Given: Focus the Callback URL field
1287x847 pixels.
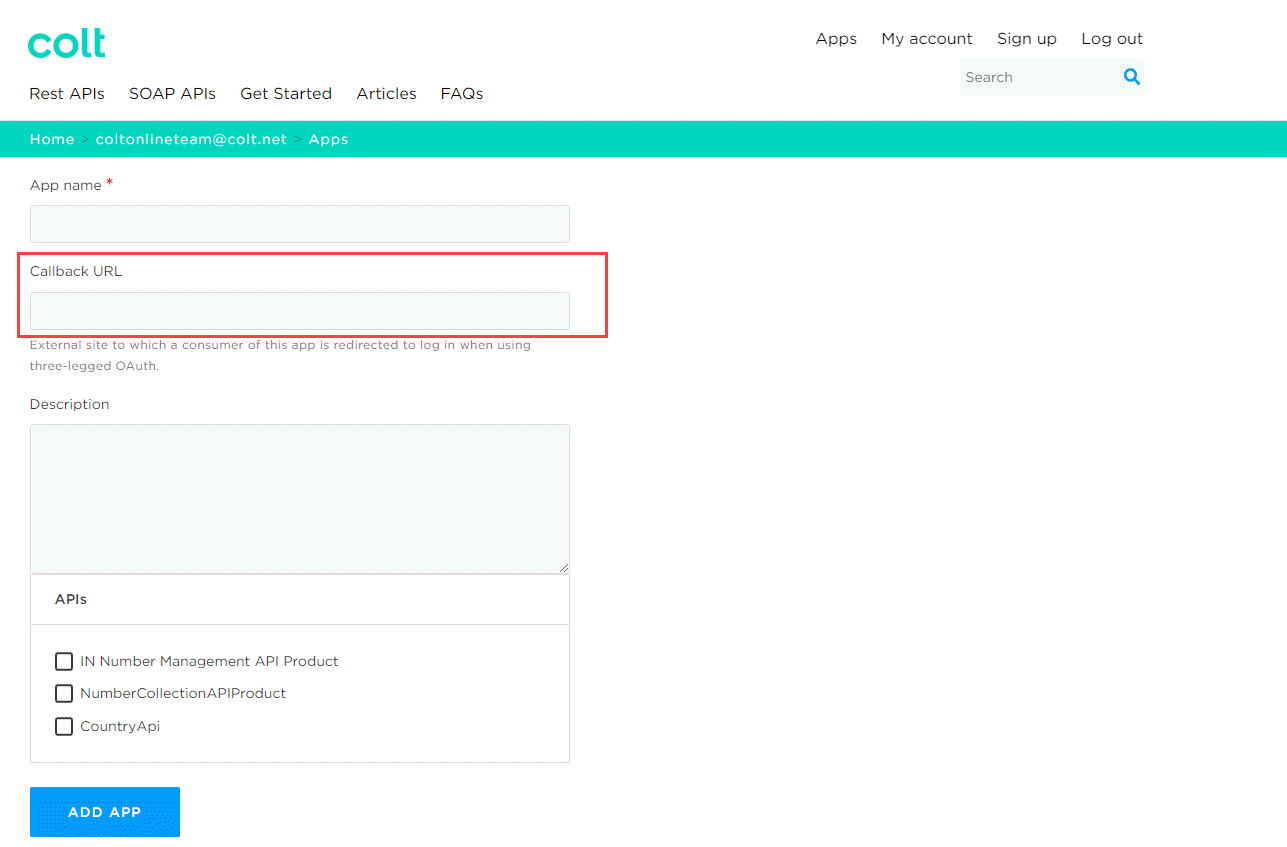Looking at the screenshot, I should coord(300,311).
